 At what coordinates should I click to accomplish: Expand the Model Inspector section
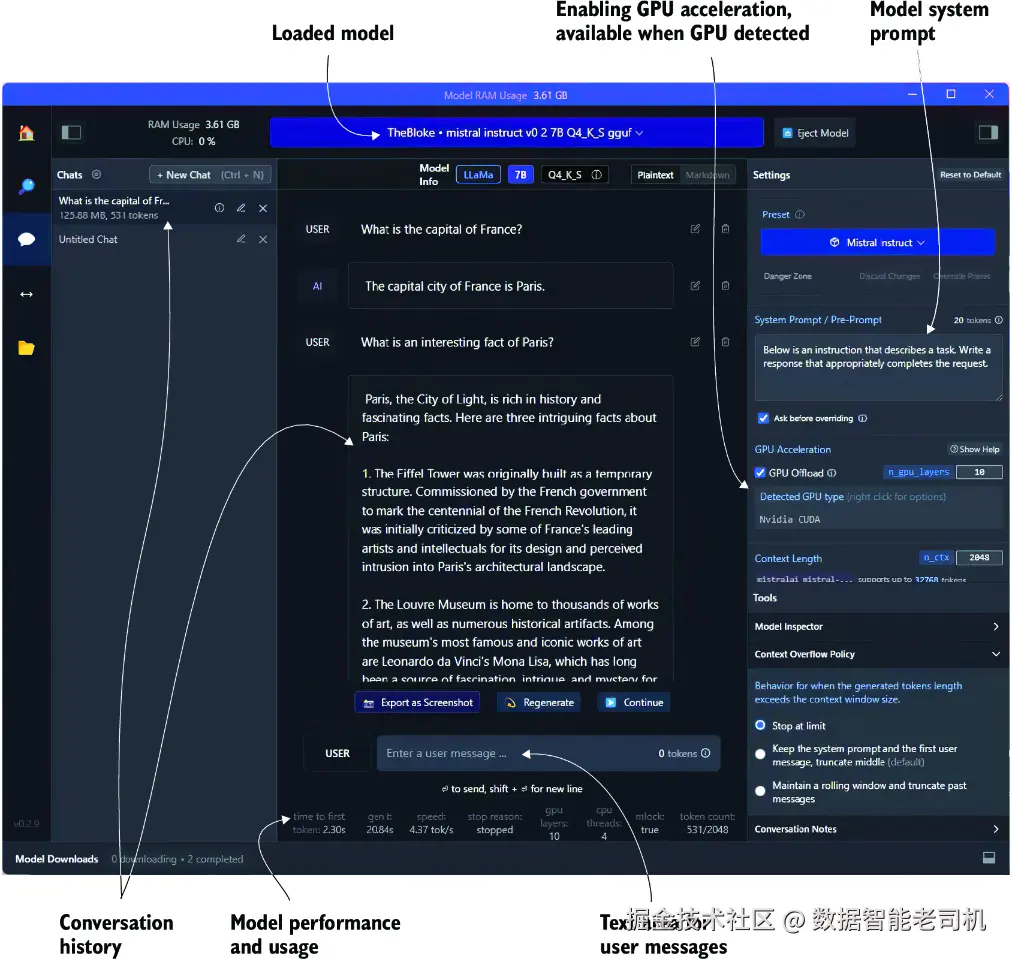tap(877, 626)
